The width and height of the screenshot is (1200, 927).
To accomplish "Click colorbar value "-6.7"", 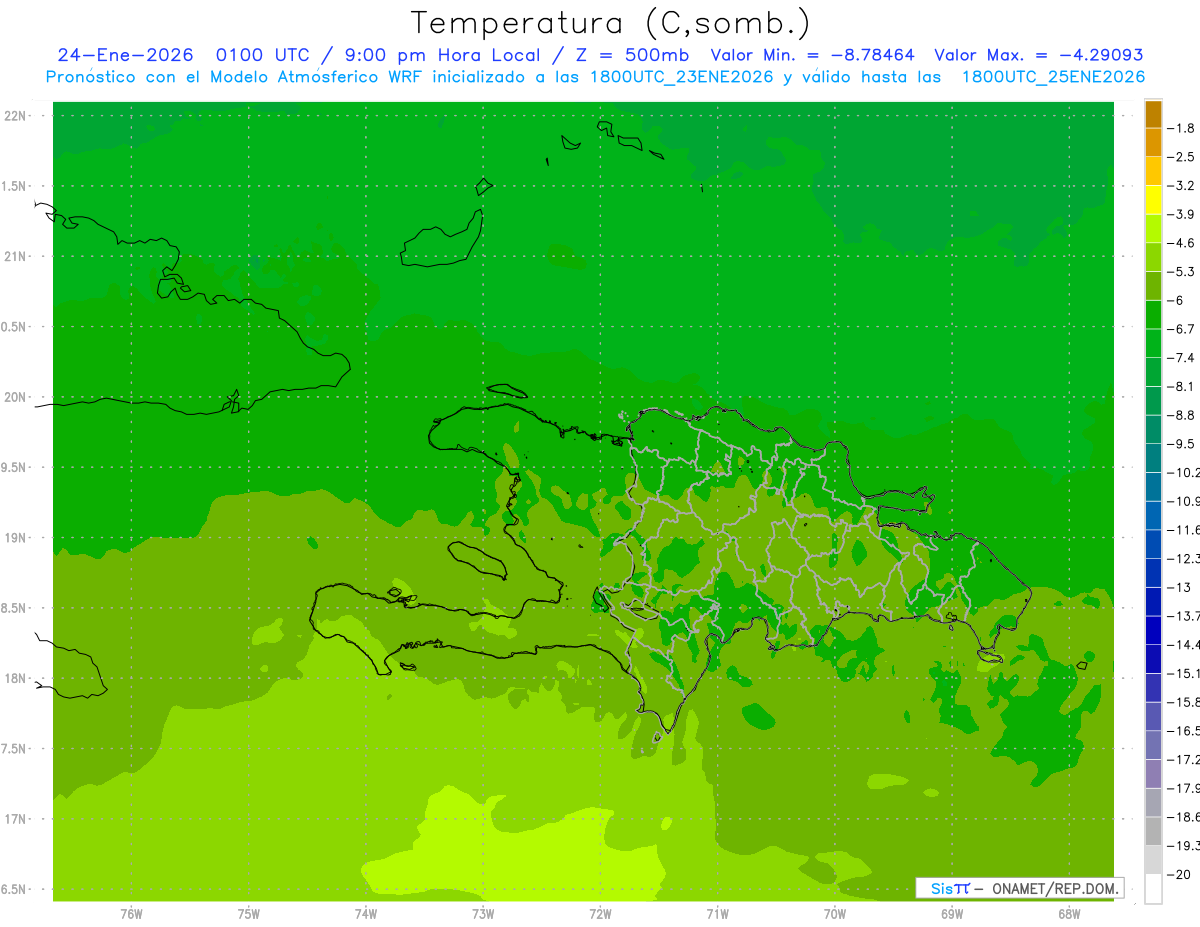I will point(1181,329).
